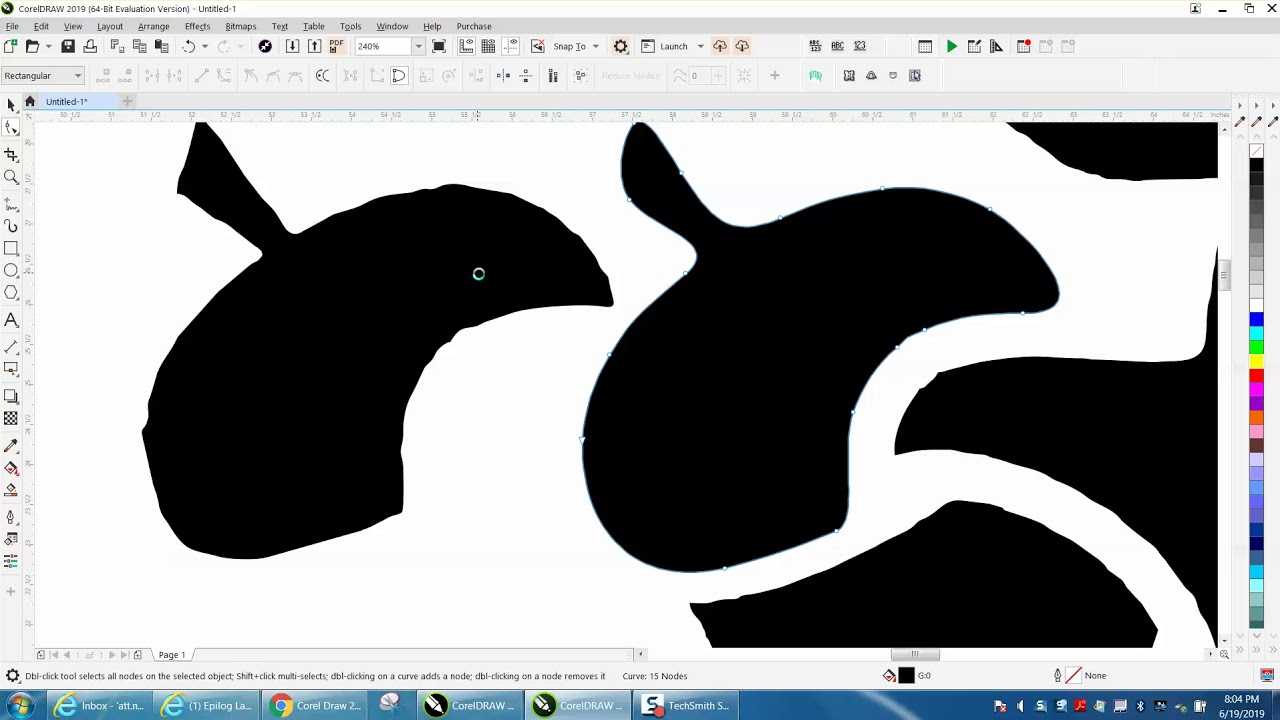Click the horizontal scrollbar thumb
This screenshot has height=720, width=1280.
click(915, 655)
